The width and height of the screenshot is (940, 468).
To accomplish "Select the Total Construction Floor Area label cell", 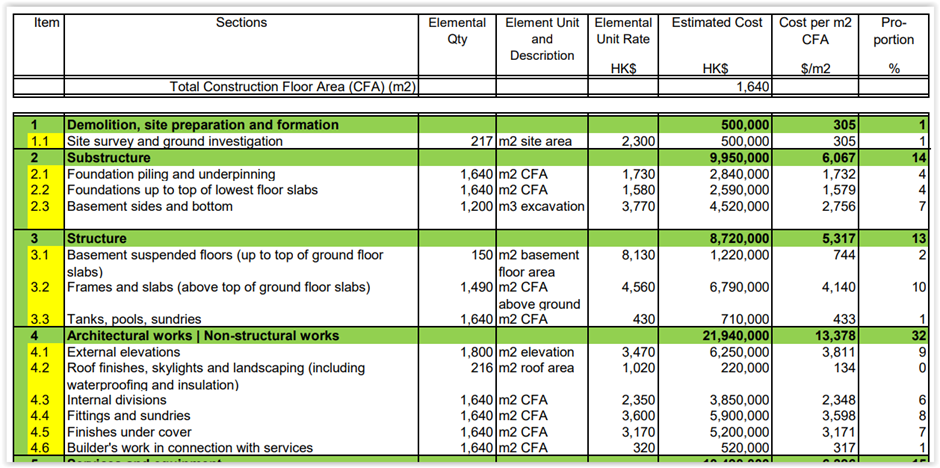I will tap(293, 87).
